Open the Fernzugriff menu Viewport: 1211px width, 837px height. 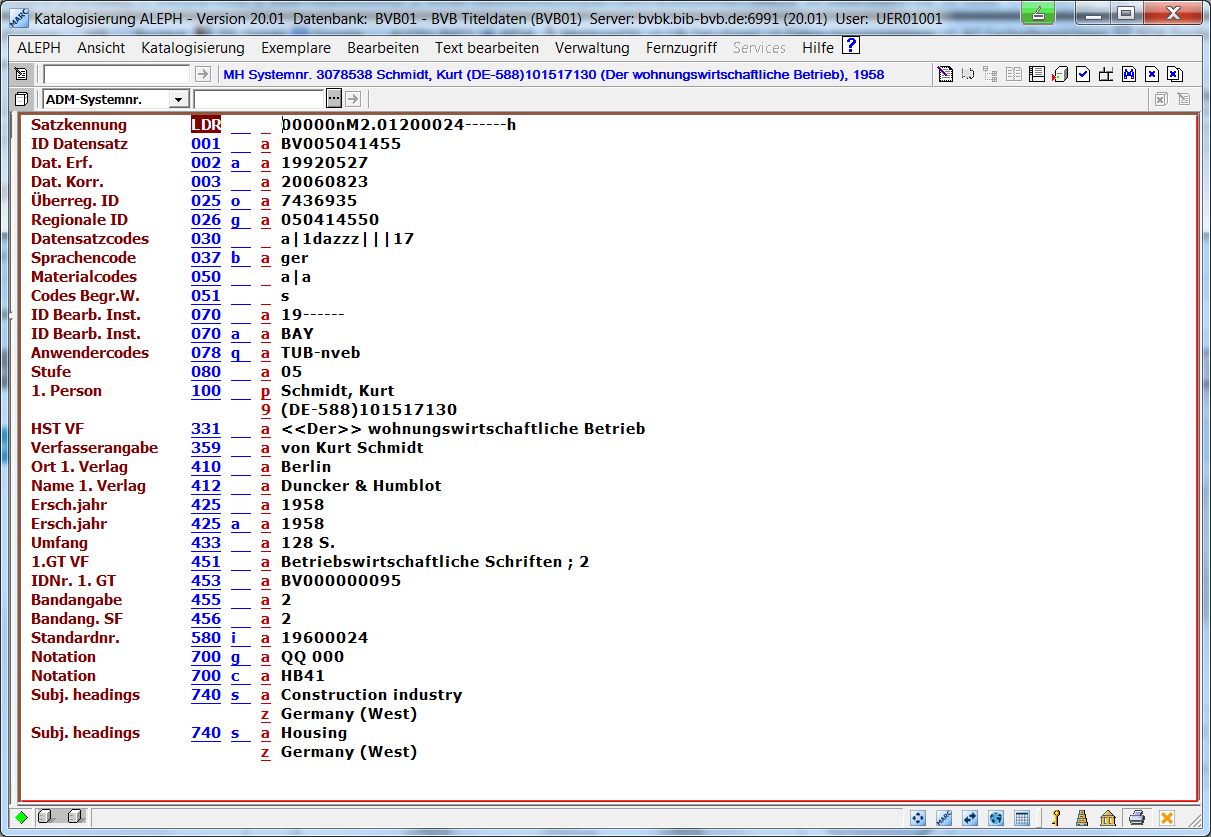(x=681, y=48)
